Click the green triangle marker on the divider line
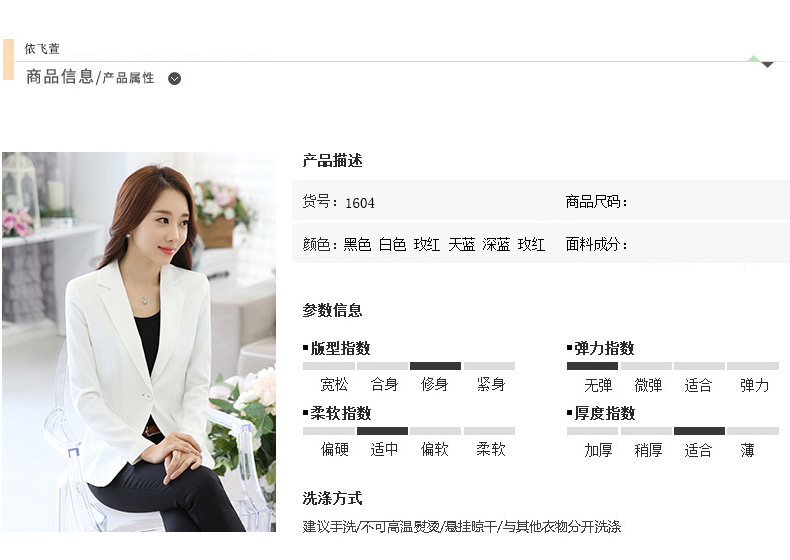 pyautogui.click(x=753, y=58)
